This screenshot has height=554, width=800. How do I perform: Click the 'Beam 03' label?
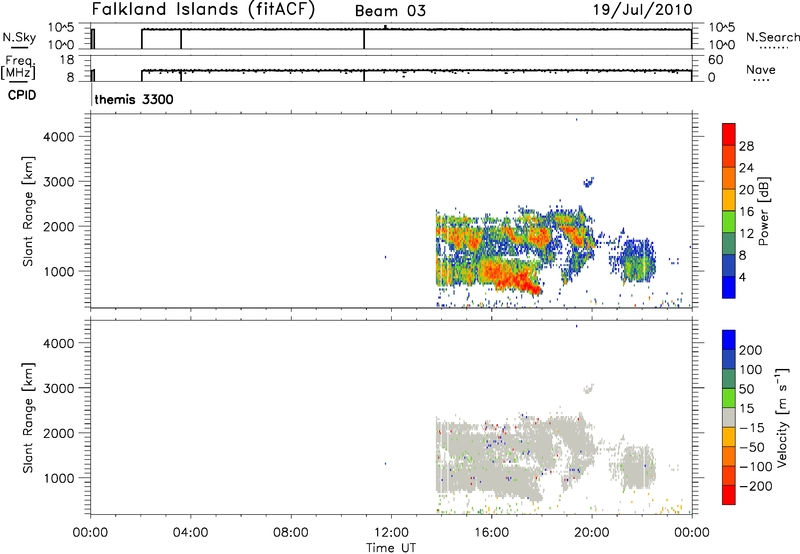[390, 11]
